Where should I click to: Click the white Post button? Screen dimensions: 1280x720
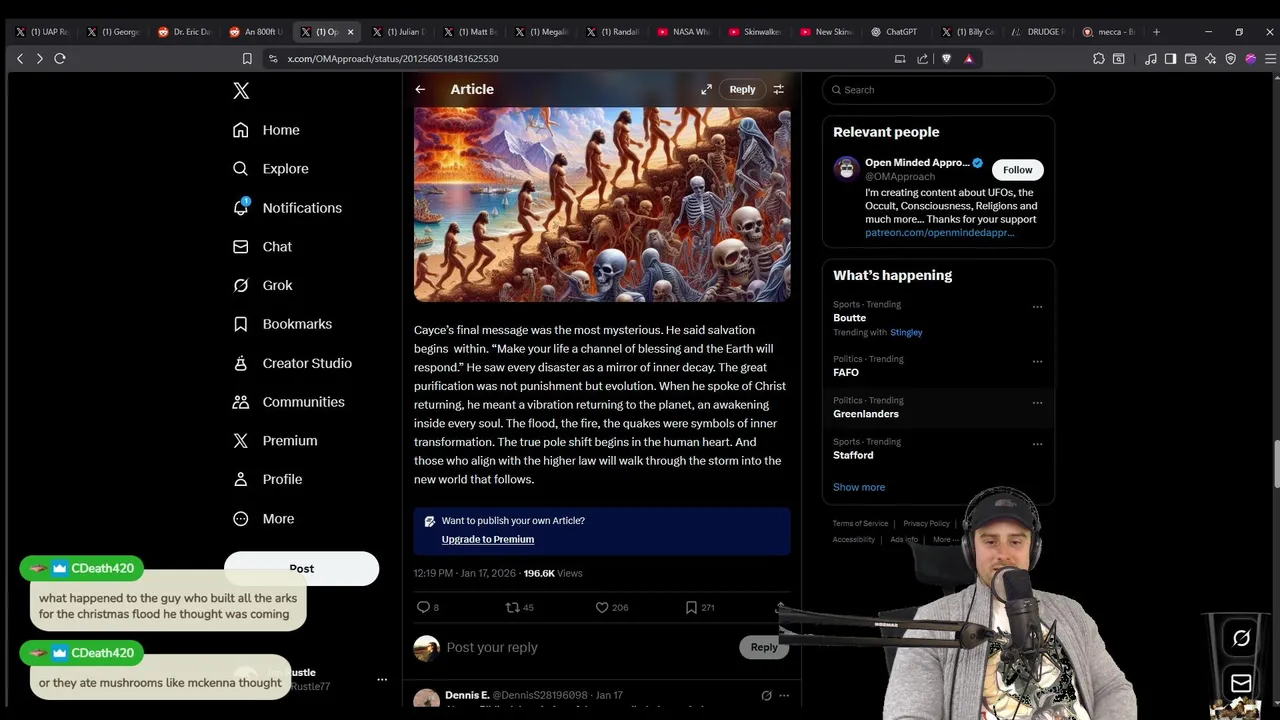tap(301, 568)
